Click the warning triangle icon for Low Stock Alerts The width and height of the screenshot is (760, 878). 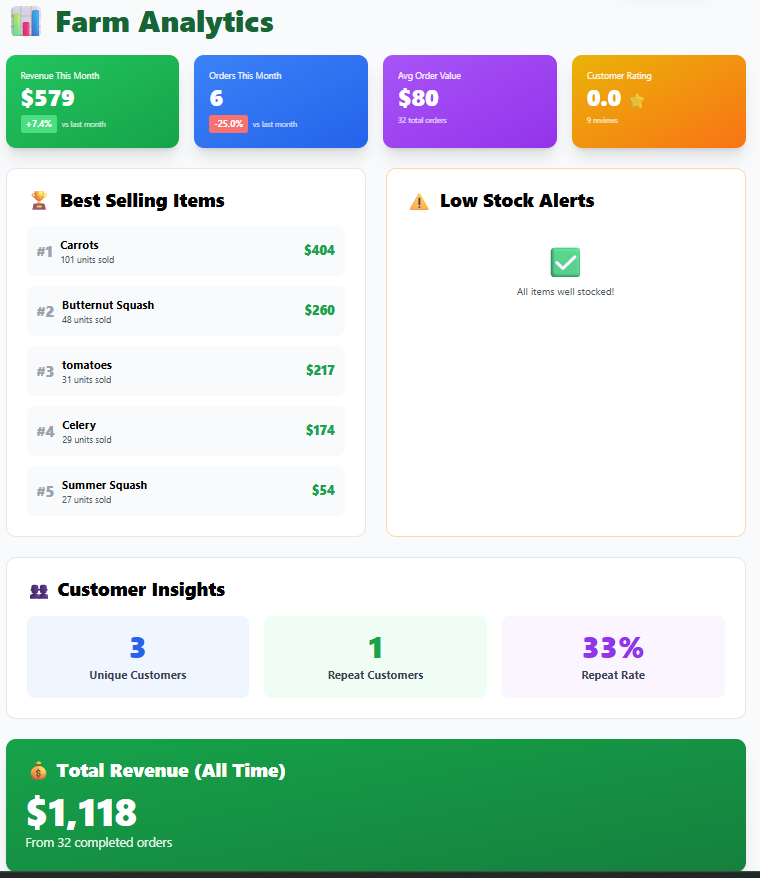(x=419, y=202)
